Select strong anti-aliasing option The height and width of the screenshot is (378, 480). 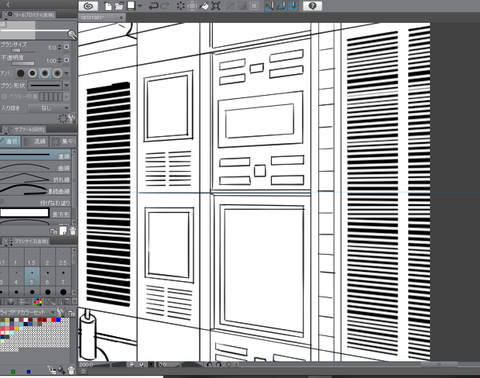57,73
